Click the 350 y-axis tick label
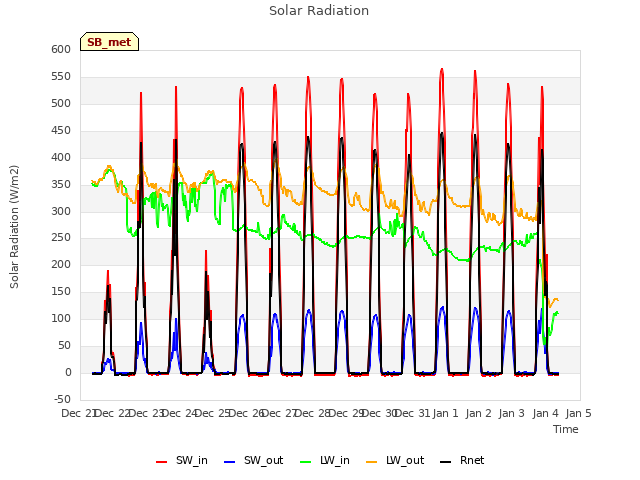 [x=61, y=184]
